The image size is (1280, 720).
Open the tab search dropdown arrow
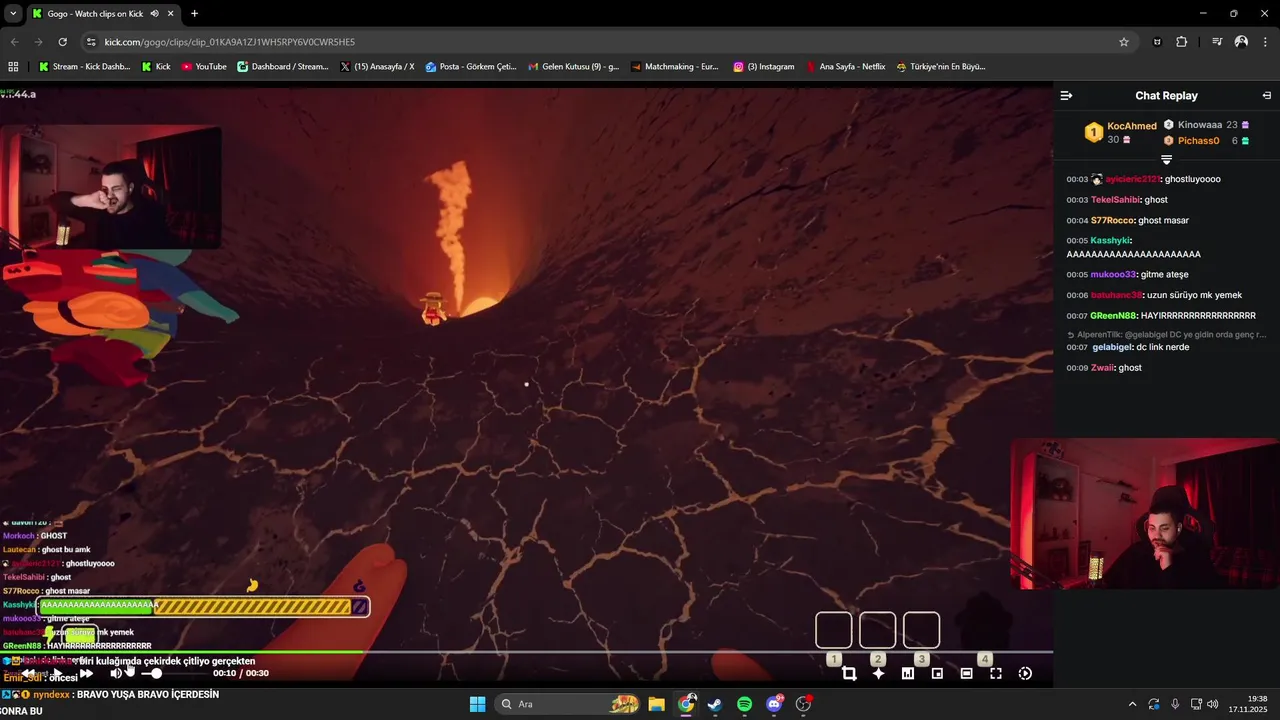point(13,14)
